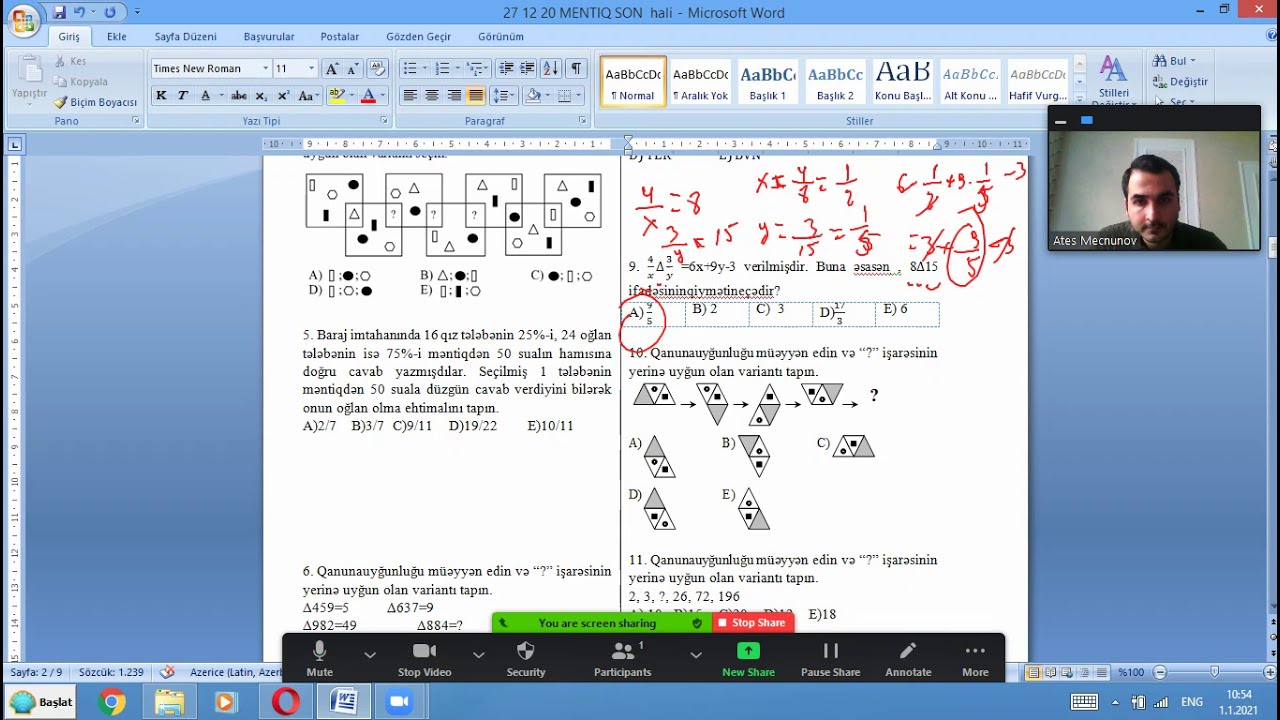Click the Office button
This screenshot has width=1280, height=720.
click(22, 19)
